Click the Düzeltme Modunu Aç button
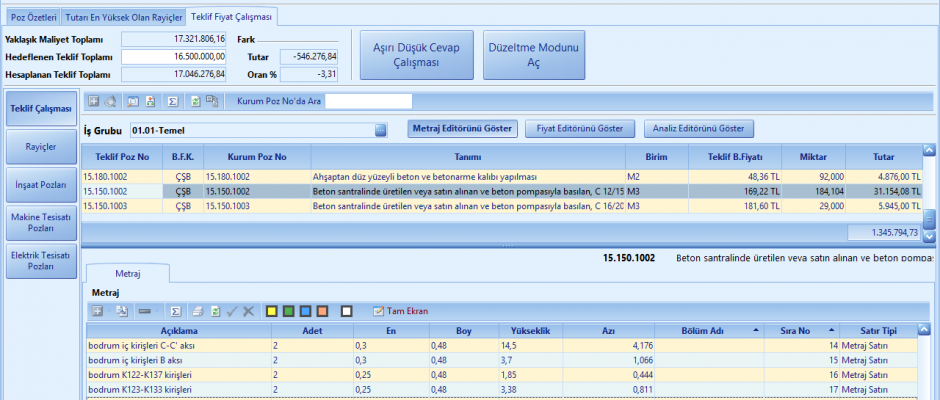This screenshot has height=400, width=940. pyautogui.click(x=534, y=54)
